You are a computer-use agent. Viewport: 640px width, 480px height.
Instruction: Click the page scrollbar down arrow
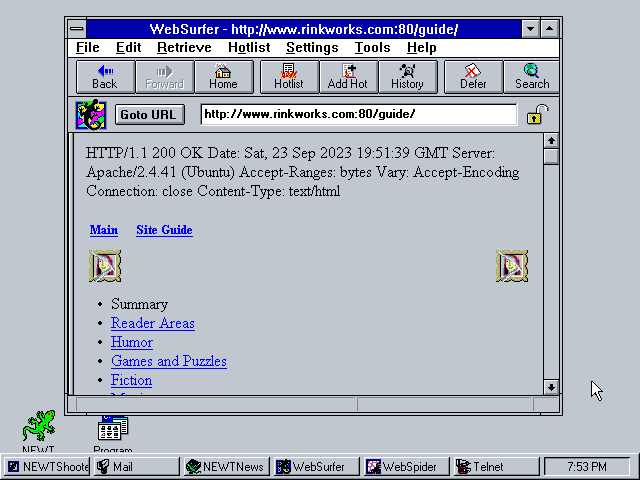pyautogui.click(x=551, y=387)
